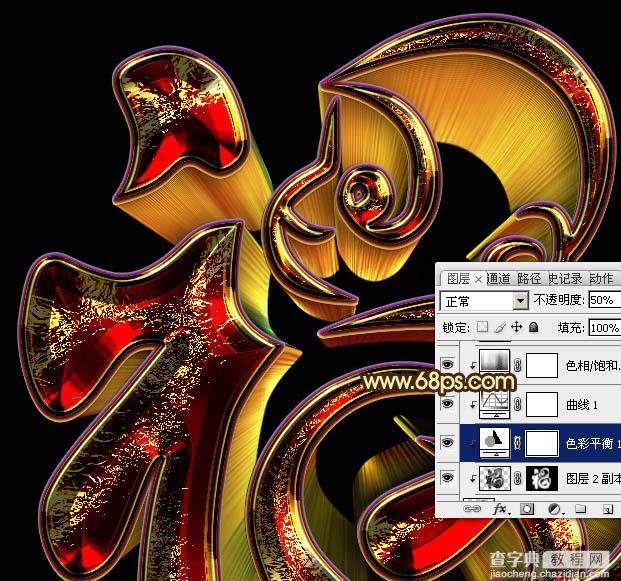621x581 pixels.
Task: Toggle lock all padlock icon
Action: 534,327
